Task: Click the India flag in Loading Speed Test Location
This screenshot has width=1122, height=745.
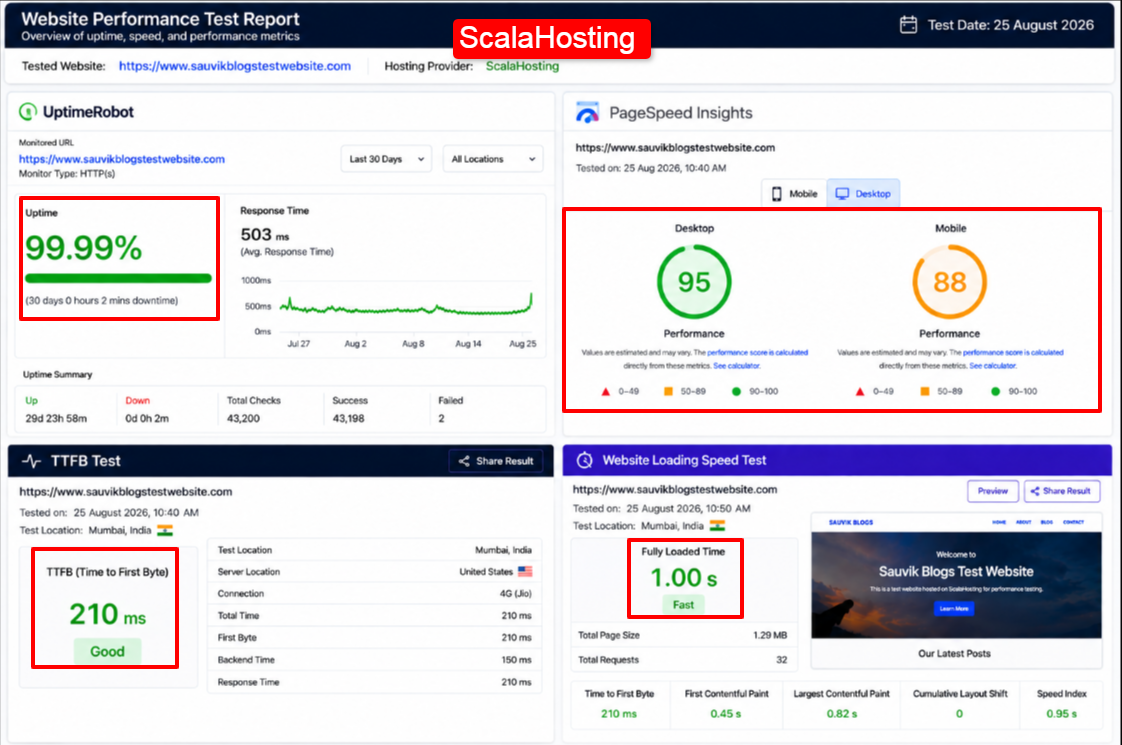Action: [718, 525]
